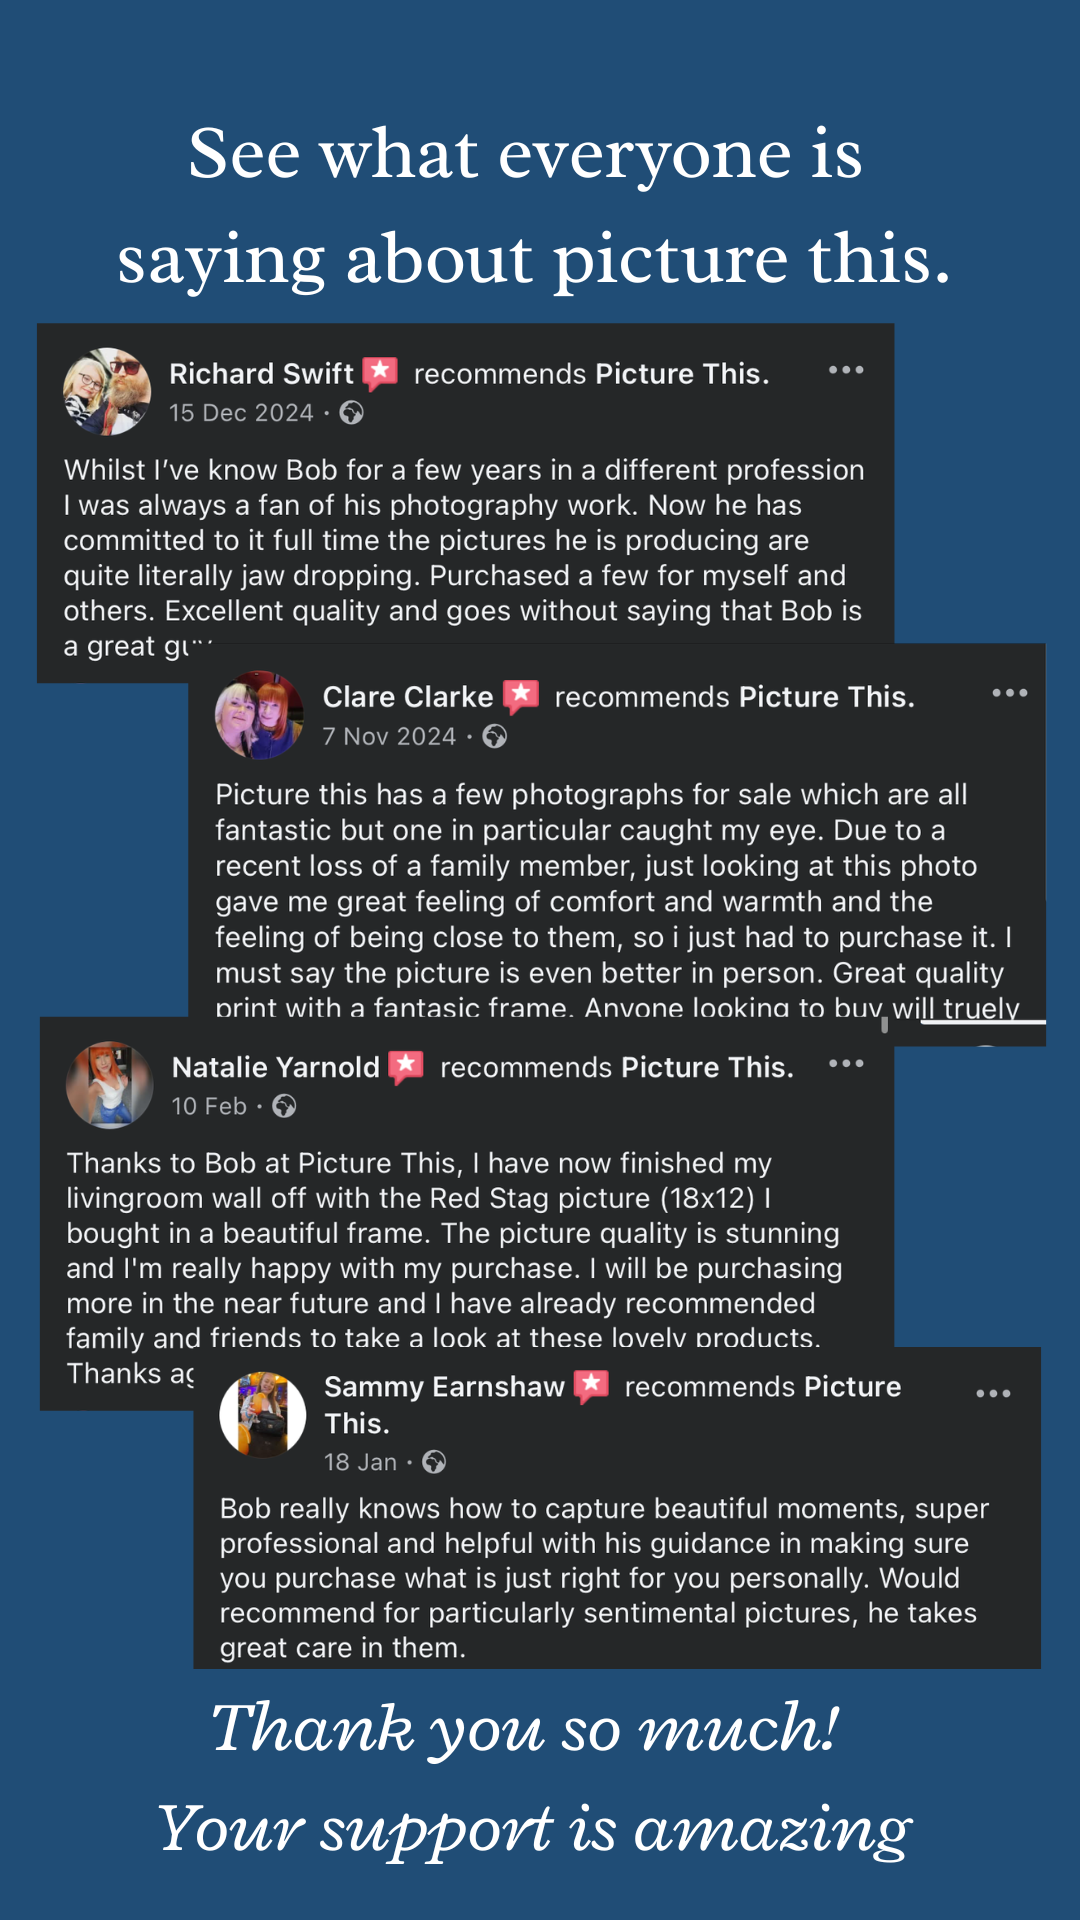Open Richard Swift's profile name link
This screenshot has width=1080, height=1920.
[x=261, y=374]
